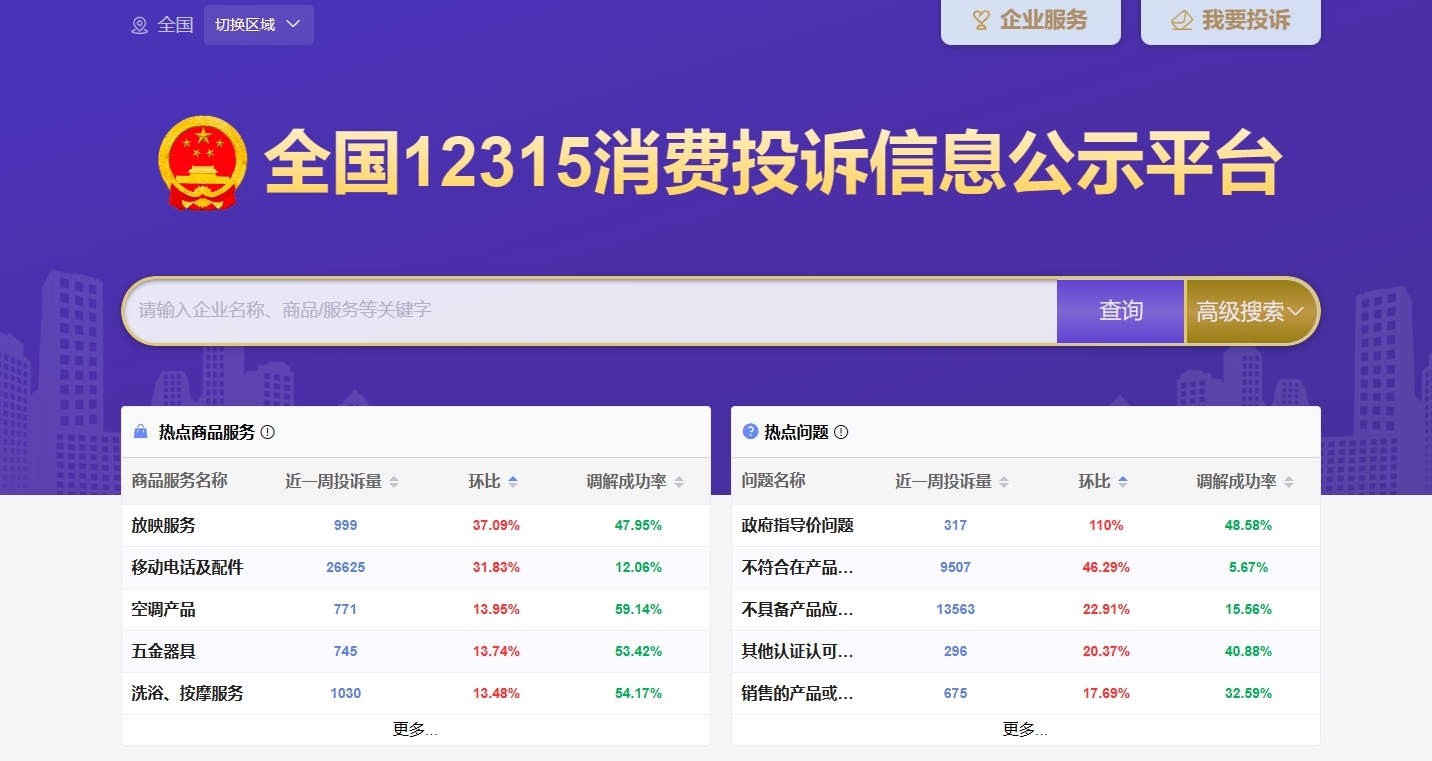1432x761 pixels.
Task: Open 更多 under the 热点商品服务 table
Action: (x=415, y=729)
